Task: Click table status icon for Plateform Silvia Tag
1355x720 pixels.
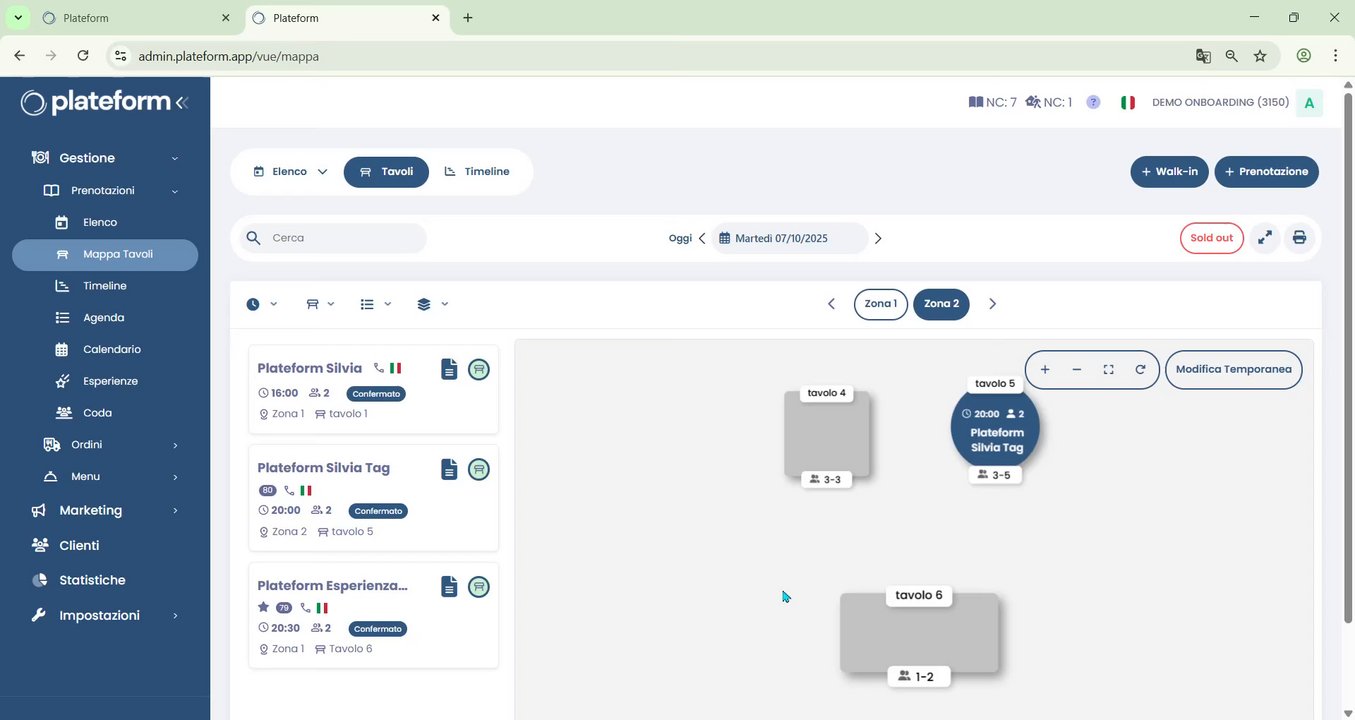Action: [479, 469]
